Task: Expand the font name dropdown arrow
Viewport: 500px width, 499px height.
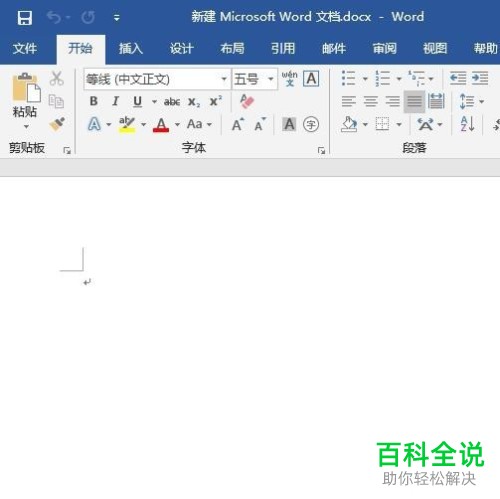Action: (224, 79)
